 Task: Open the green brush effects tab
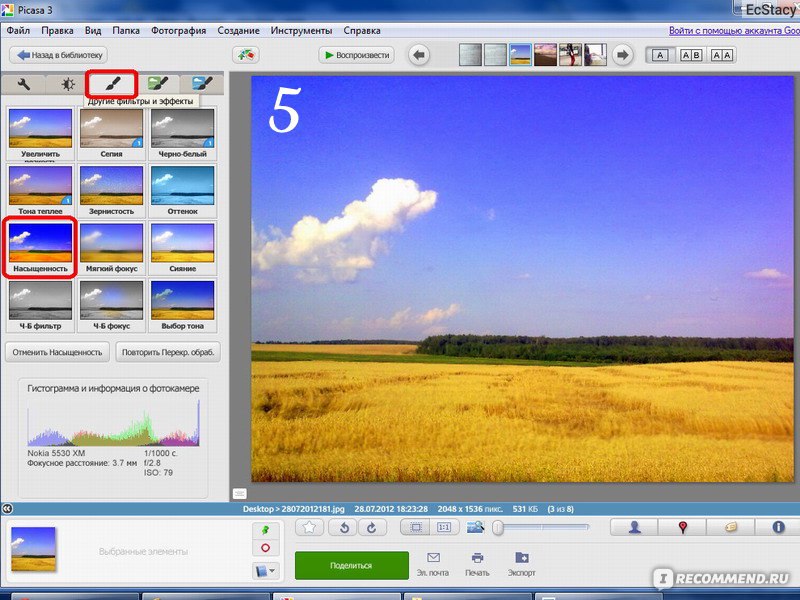click(x=158, y=84)
